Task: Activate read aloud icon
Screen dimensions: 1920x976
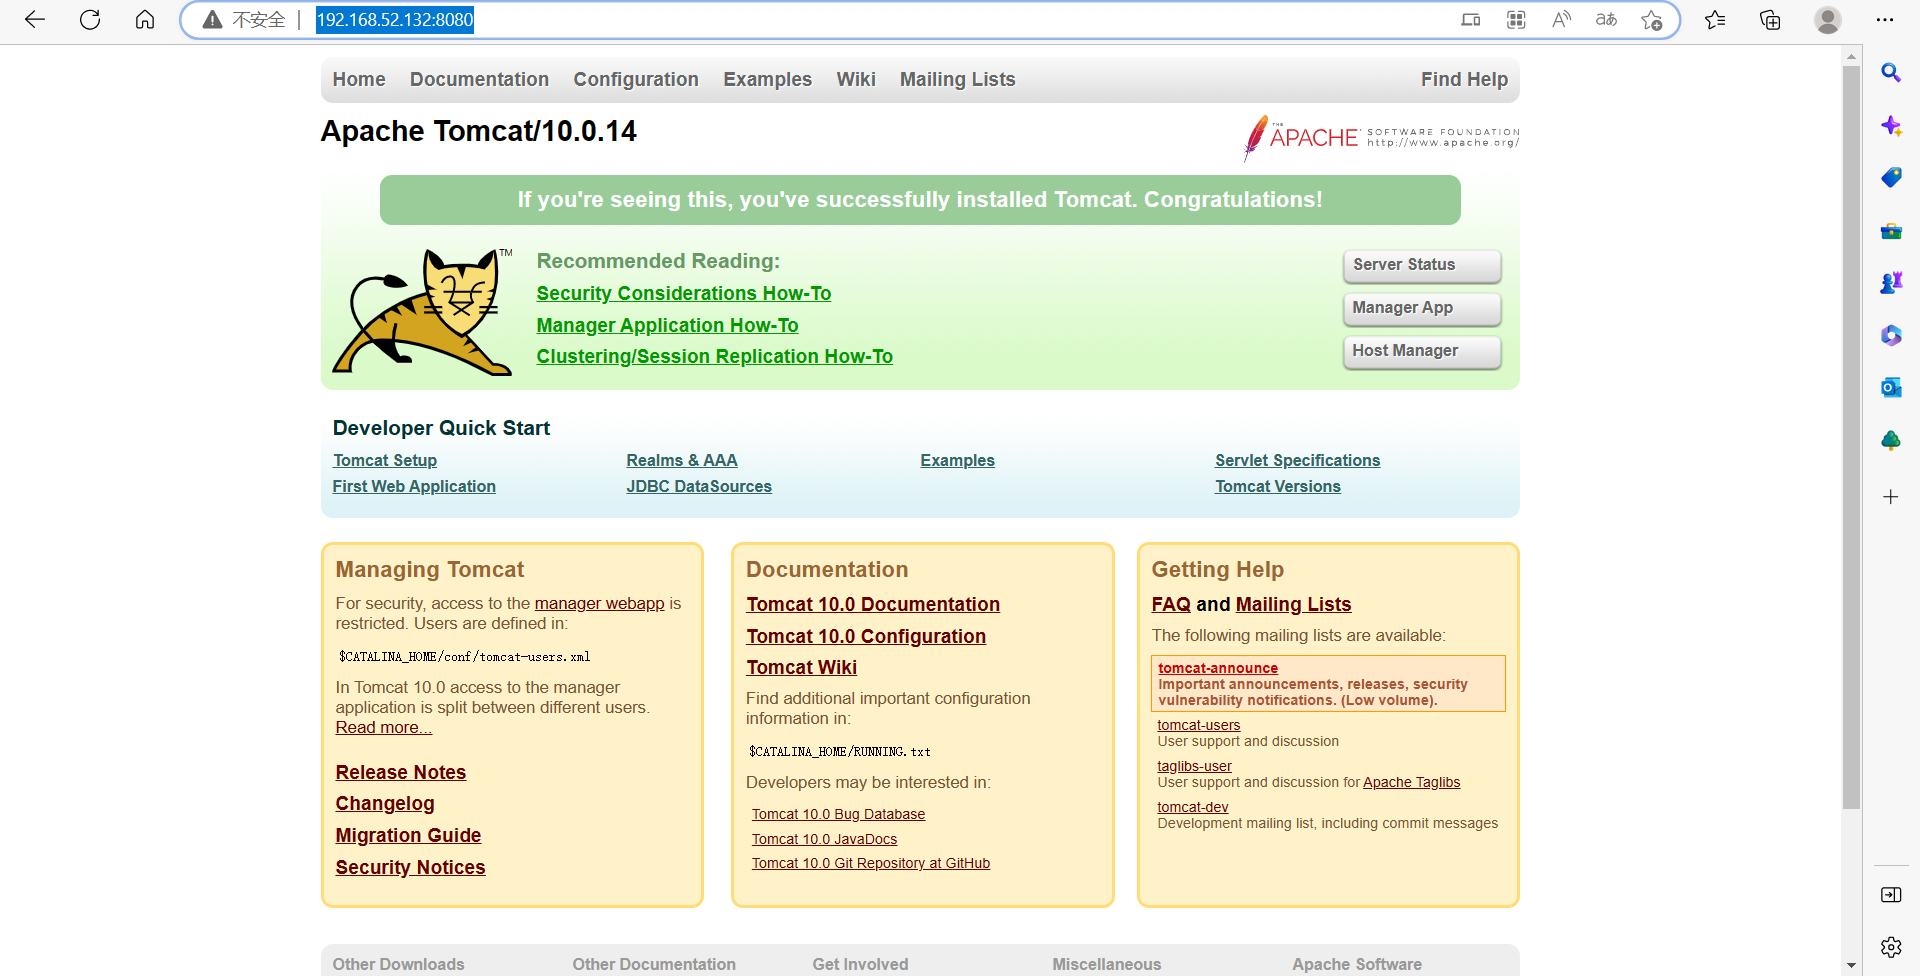Action: (x=1561, y=20)
